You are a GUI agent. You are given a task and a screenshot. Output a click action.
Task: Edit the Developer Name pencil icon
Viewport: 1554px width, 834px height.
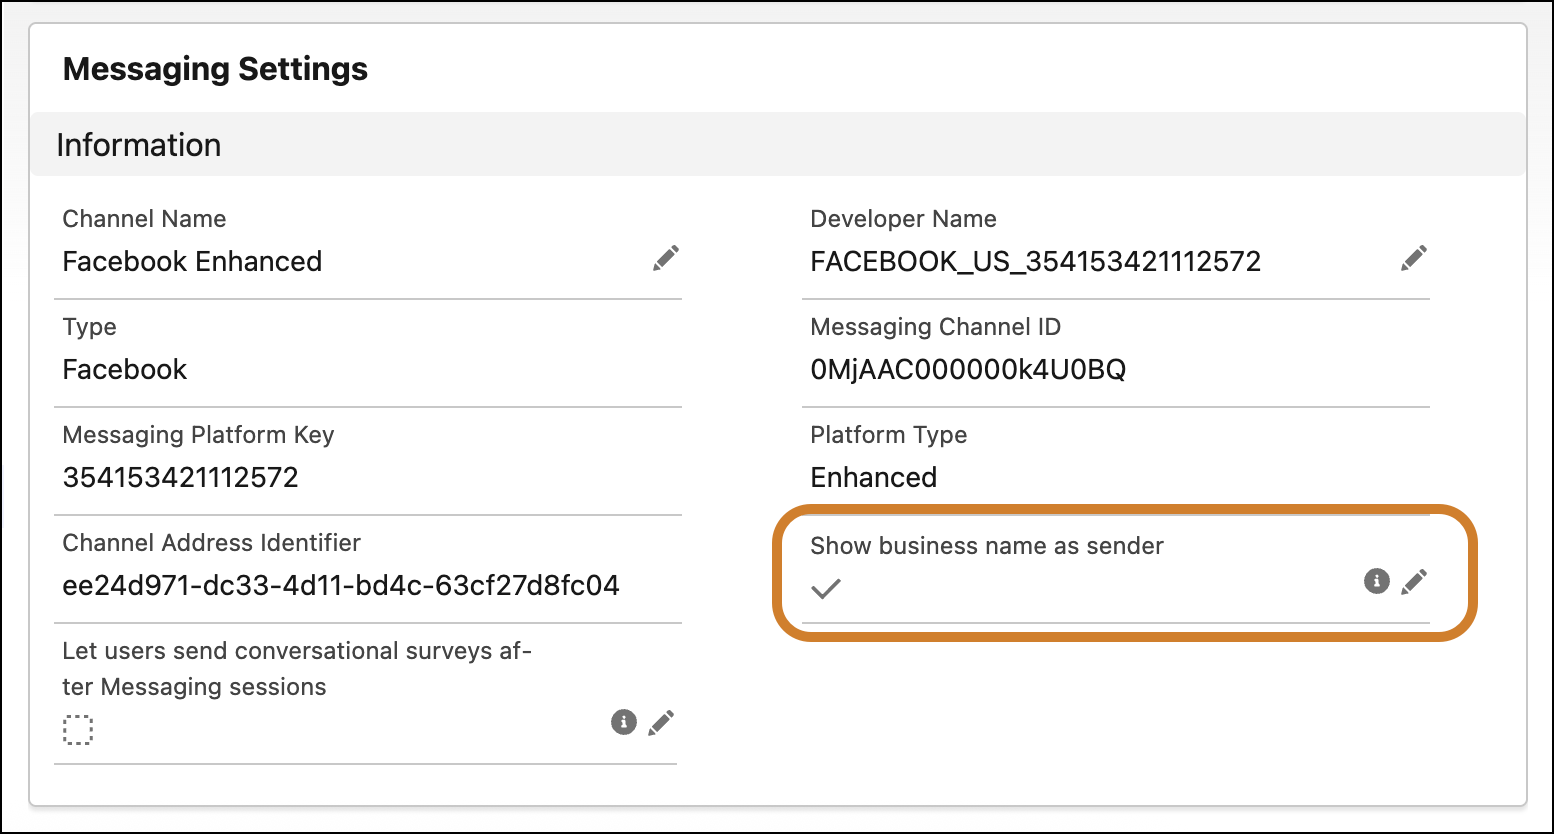pyautogui.click(x=1414, y=258)
